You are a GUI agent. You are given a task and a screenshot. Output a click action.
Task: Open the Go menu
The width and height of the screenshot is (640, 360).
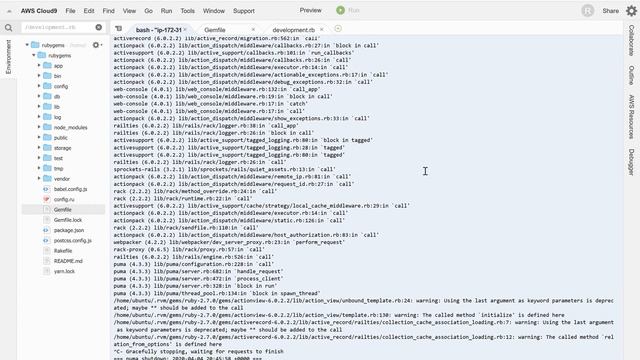(x=149, y=11)
